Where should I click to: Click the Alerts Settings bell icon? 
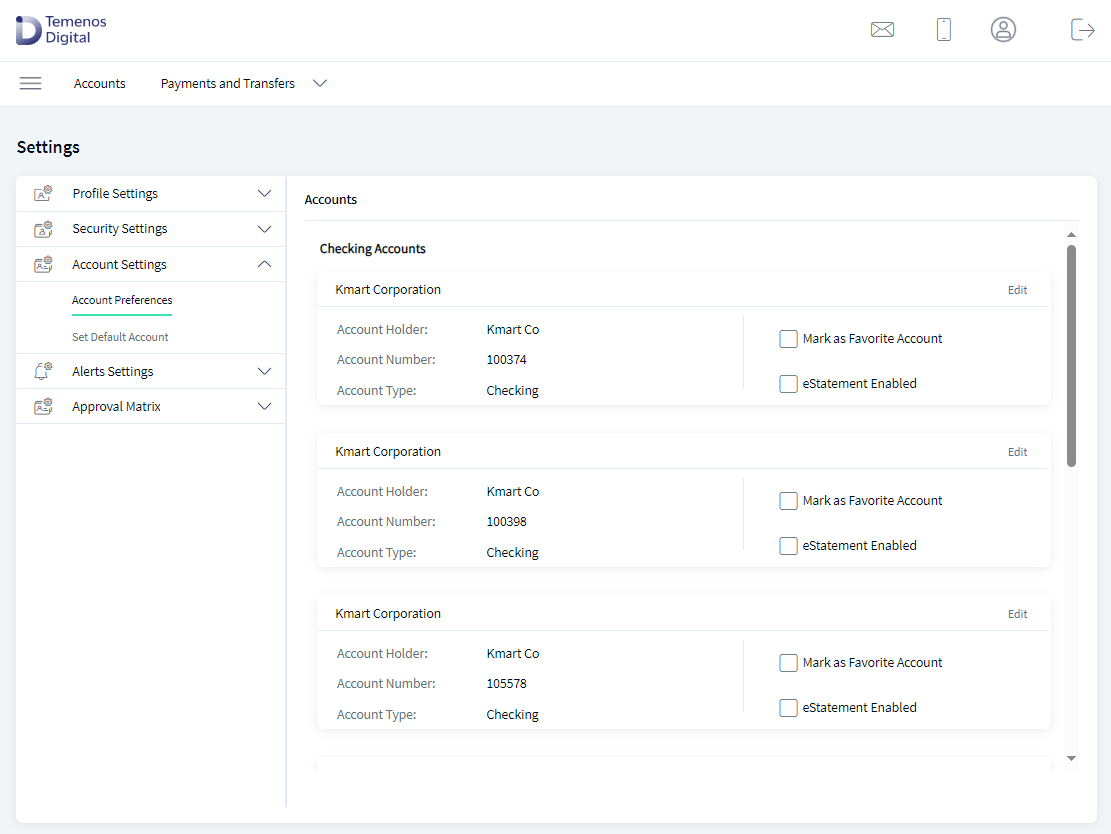point(43,371)
